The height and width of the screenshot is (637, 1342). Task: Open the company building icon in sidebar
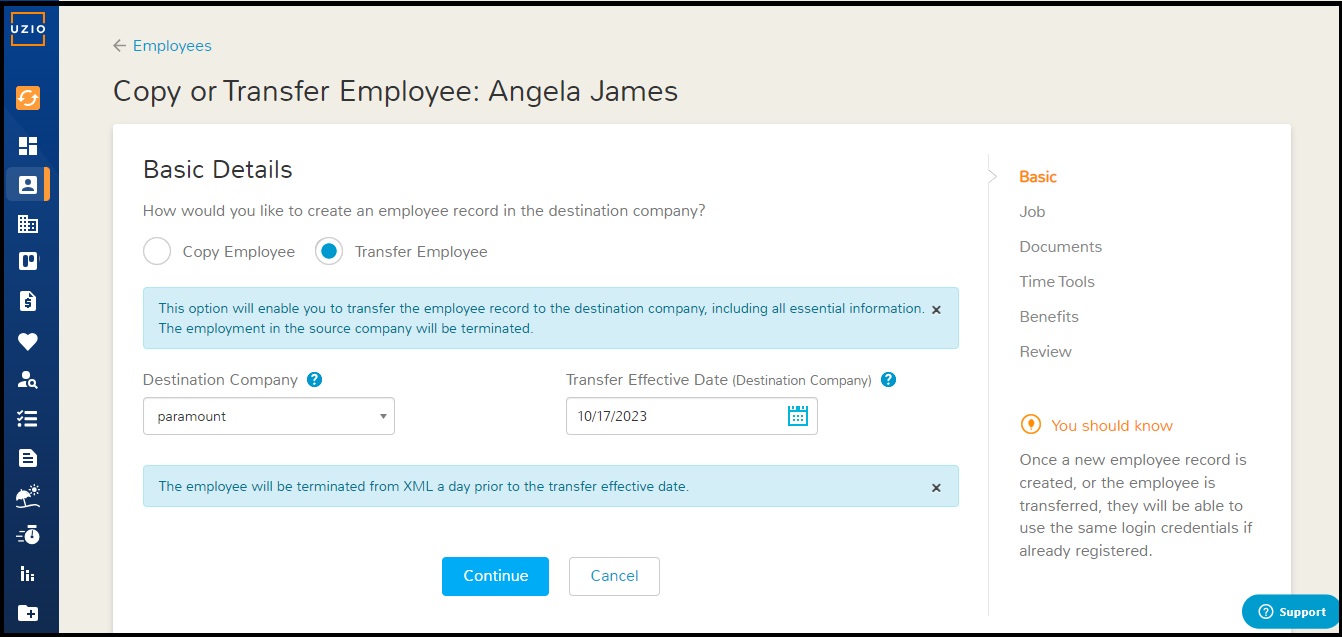tap(28, 224)
